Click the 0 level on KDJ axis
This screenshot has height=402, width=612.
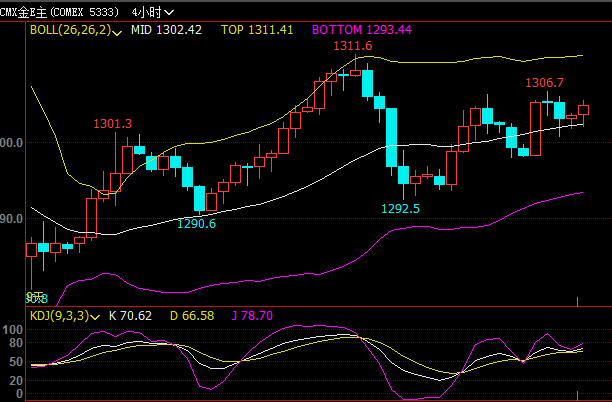[19, 393]
